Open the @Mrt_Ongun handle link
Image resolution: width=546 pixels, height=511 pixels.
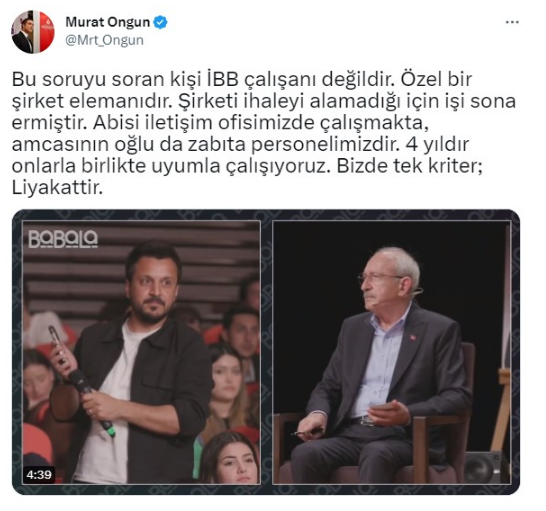[104, 40]
